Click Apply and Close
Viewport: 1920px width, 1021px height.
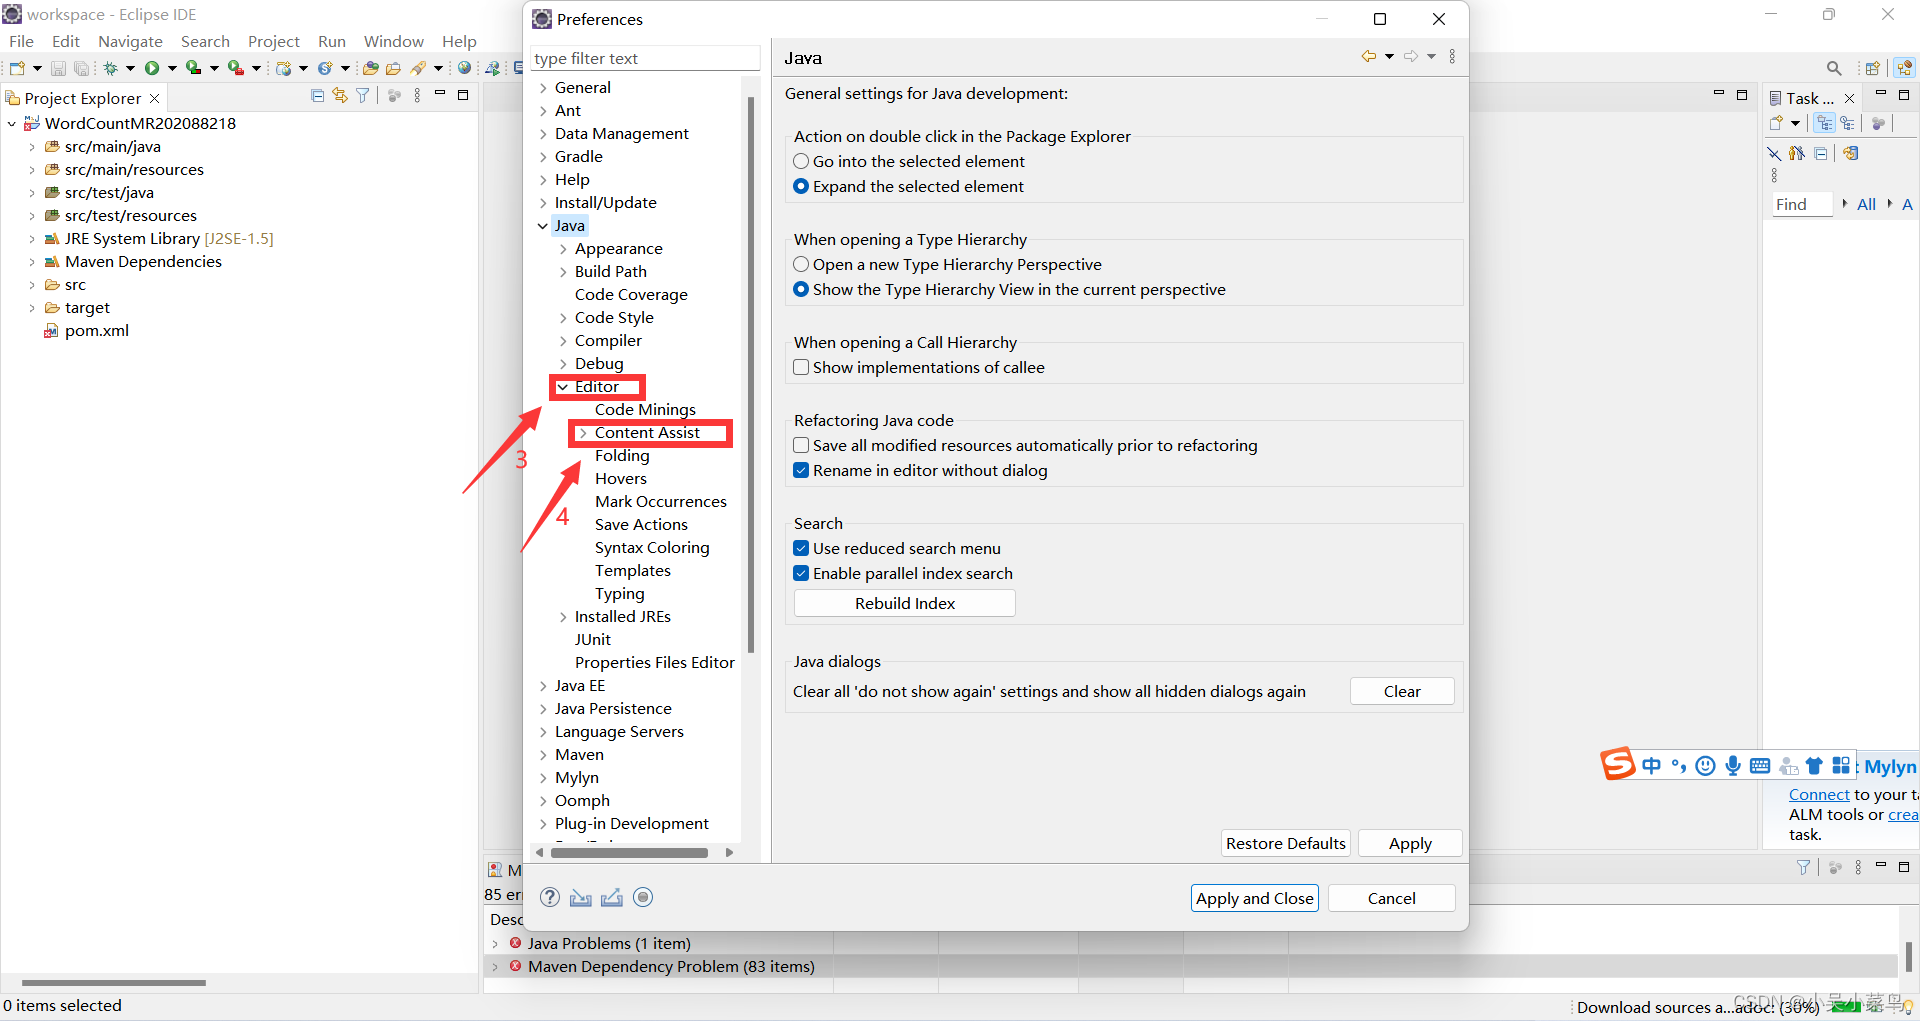click(x=1254, y=897)
